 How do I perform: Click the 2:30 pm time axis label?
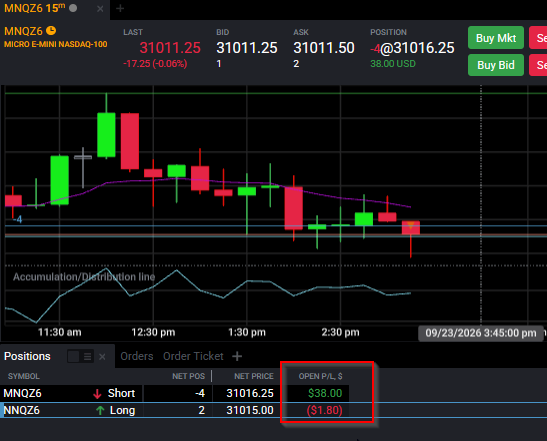tap(340, 332)
